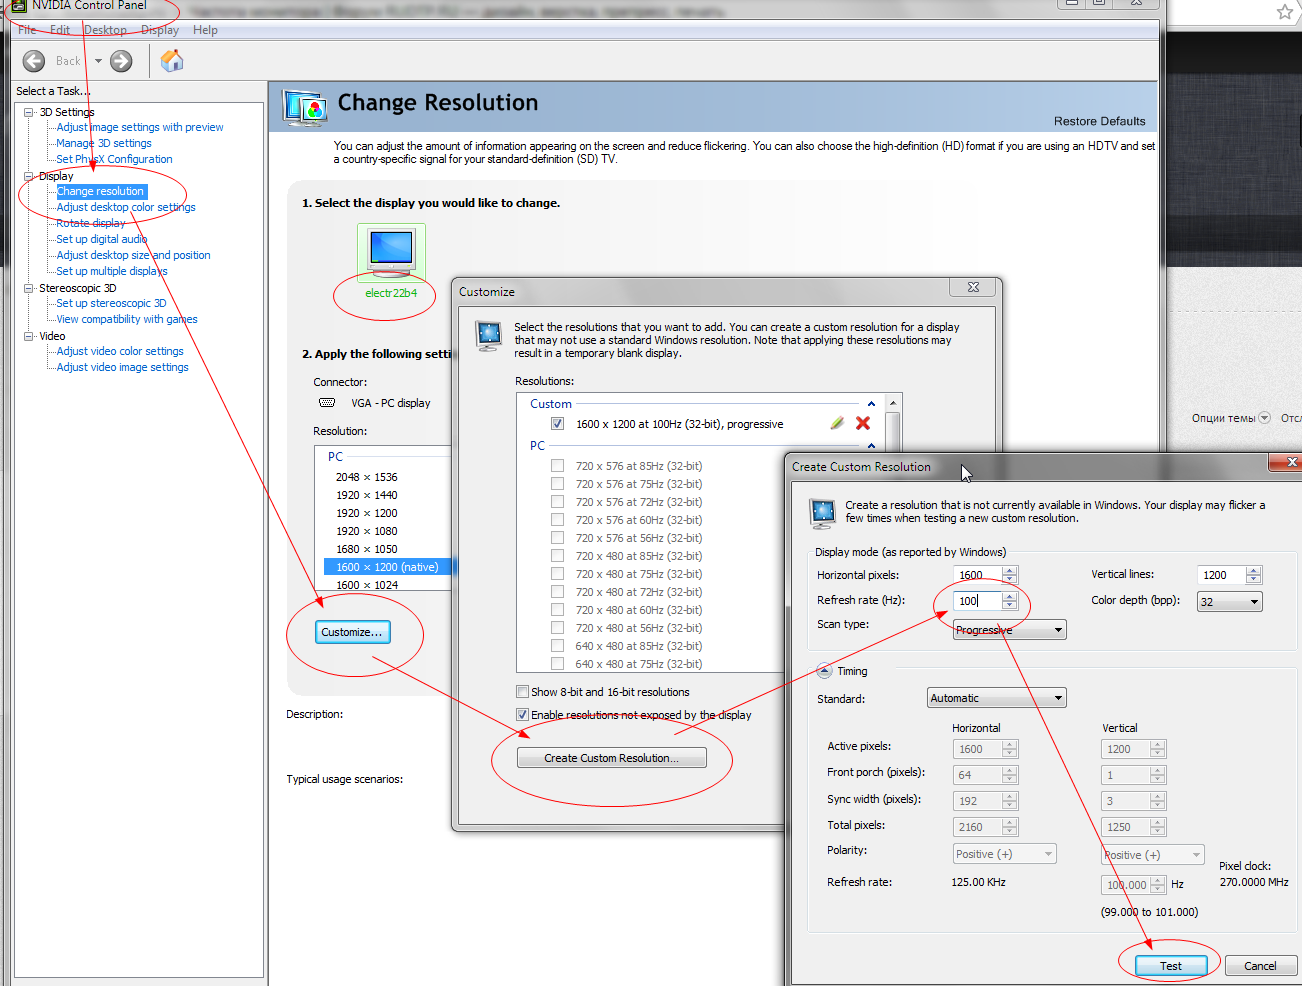The image size is (1302, 986).
Task: Click the Vertical lines input field
Action: click(1222, 575)
